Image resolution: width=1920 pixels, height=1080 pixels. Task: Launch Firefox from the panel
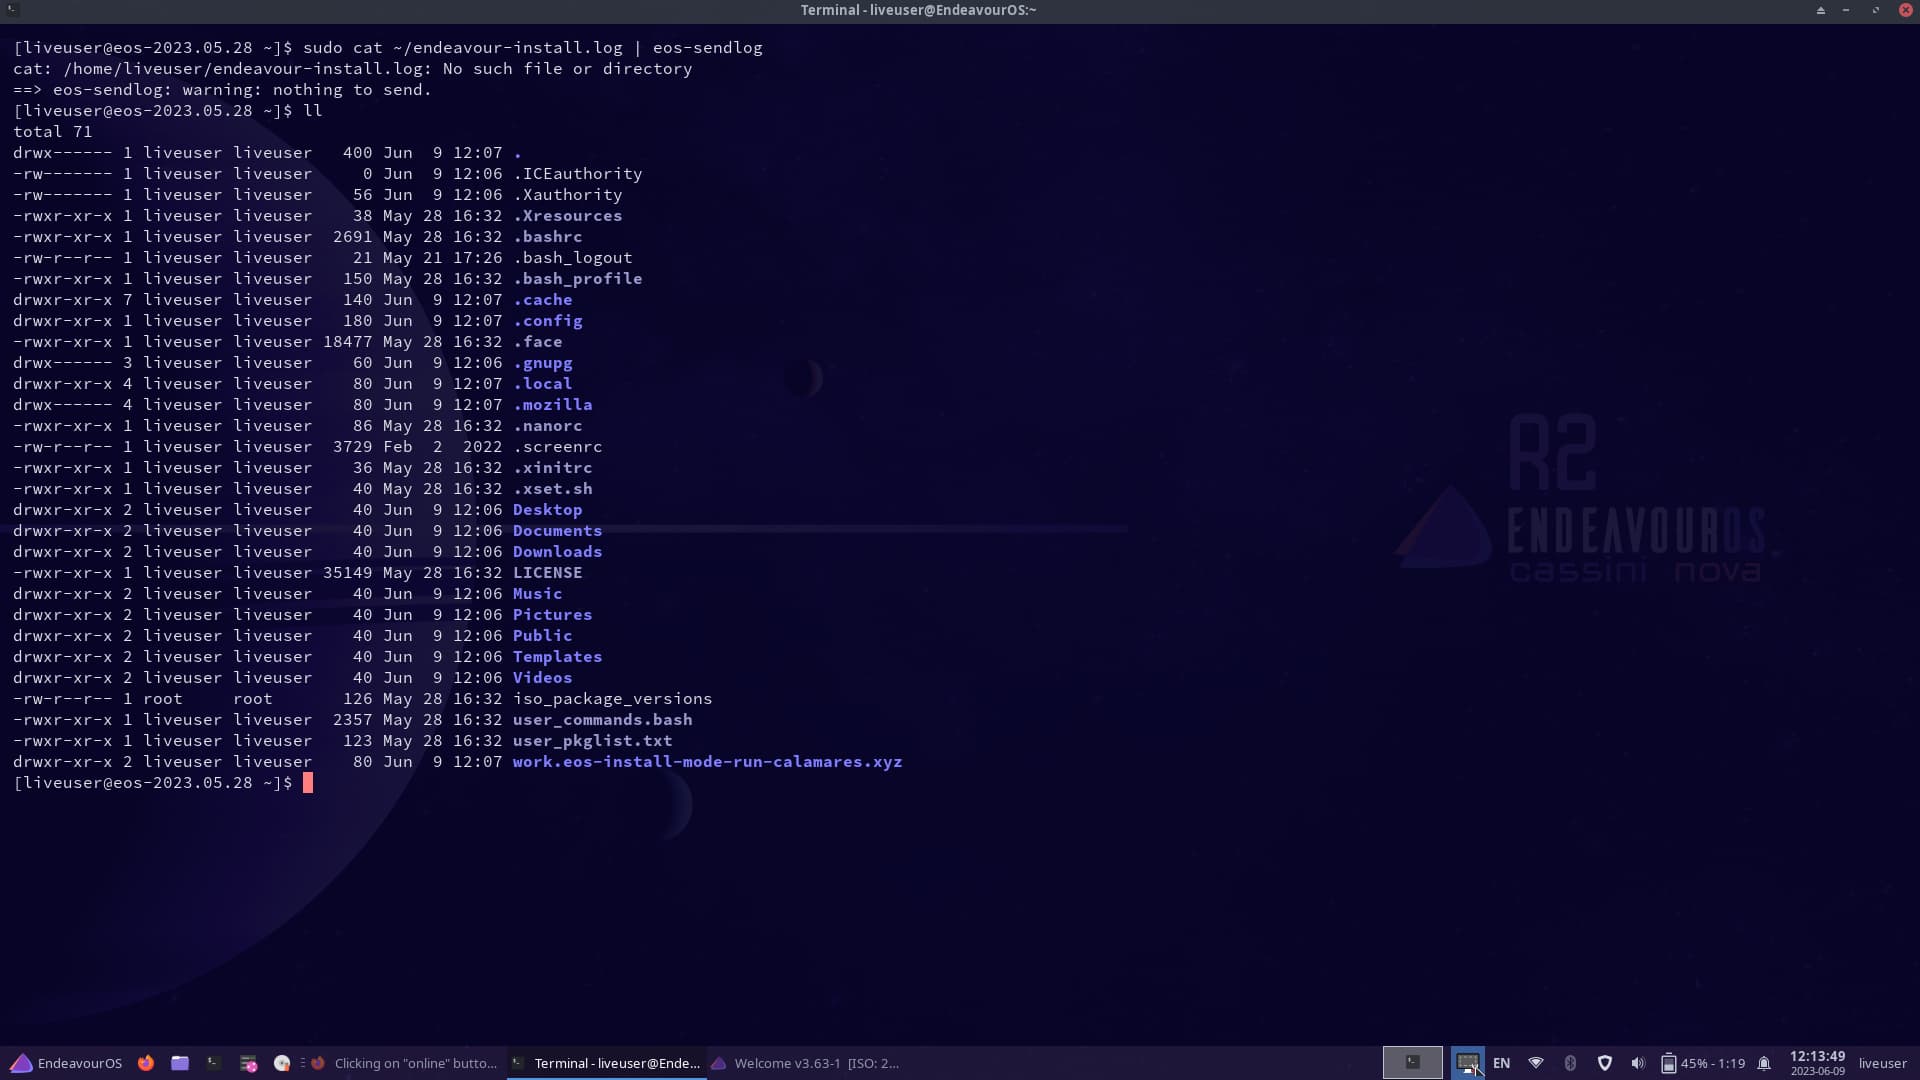[146, 1063]
